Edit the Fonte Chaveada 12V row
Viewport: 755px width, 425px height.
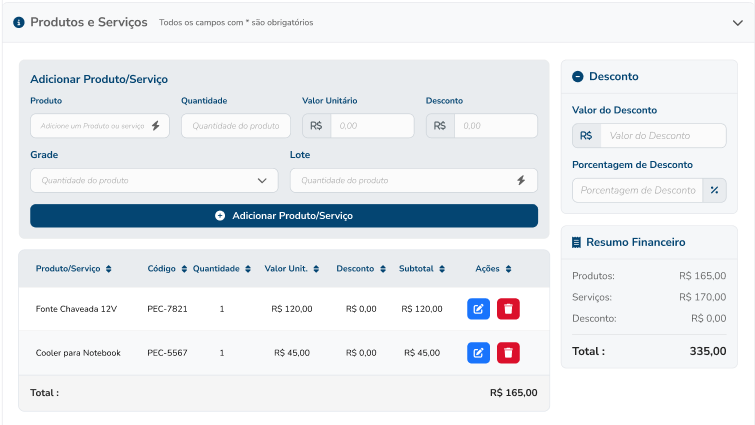click(x=478, y=309)
